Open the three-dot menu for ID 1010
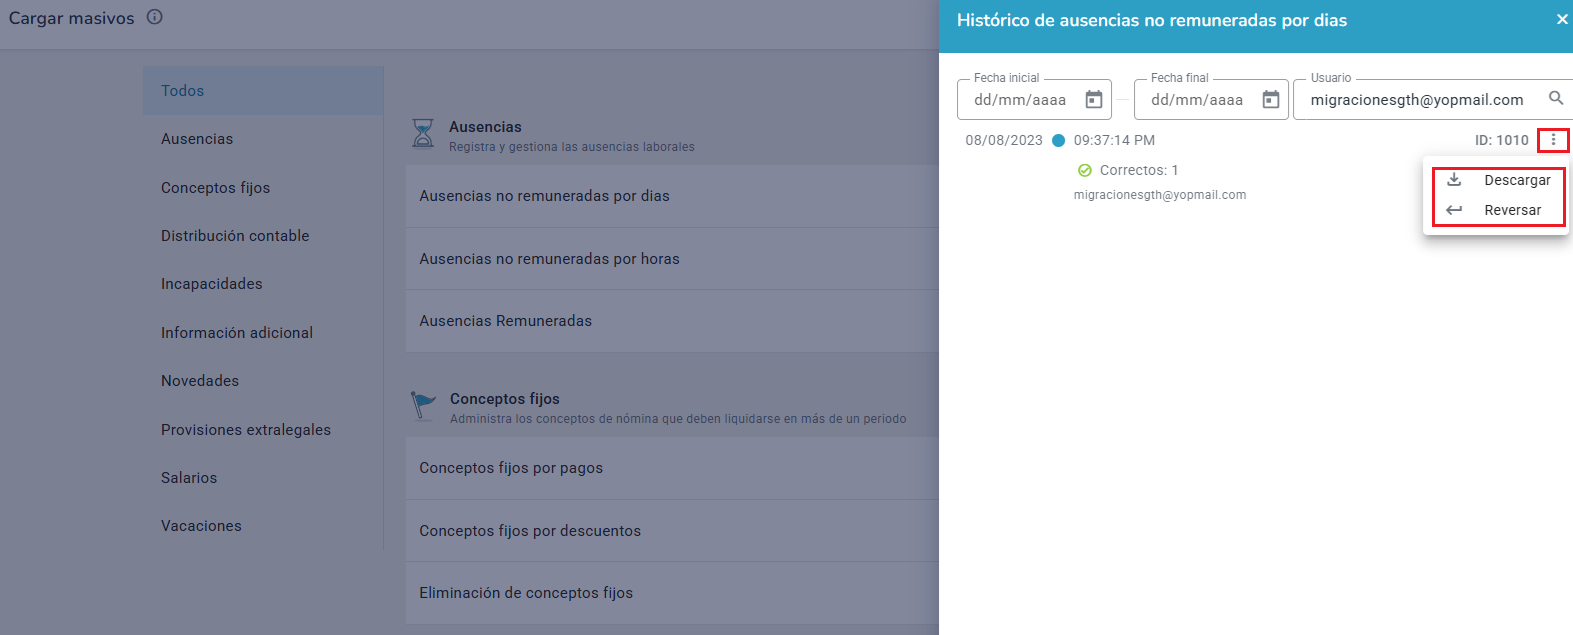This screenshot has width=1573, height=635. (1553, 140)
